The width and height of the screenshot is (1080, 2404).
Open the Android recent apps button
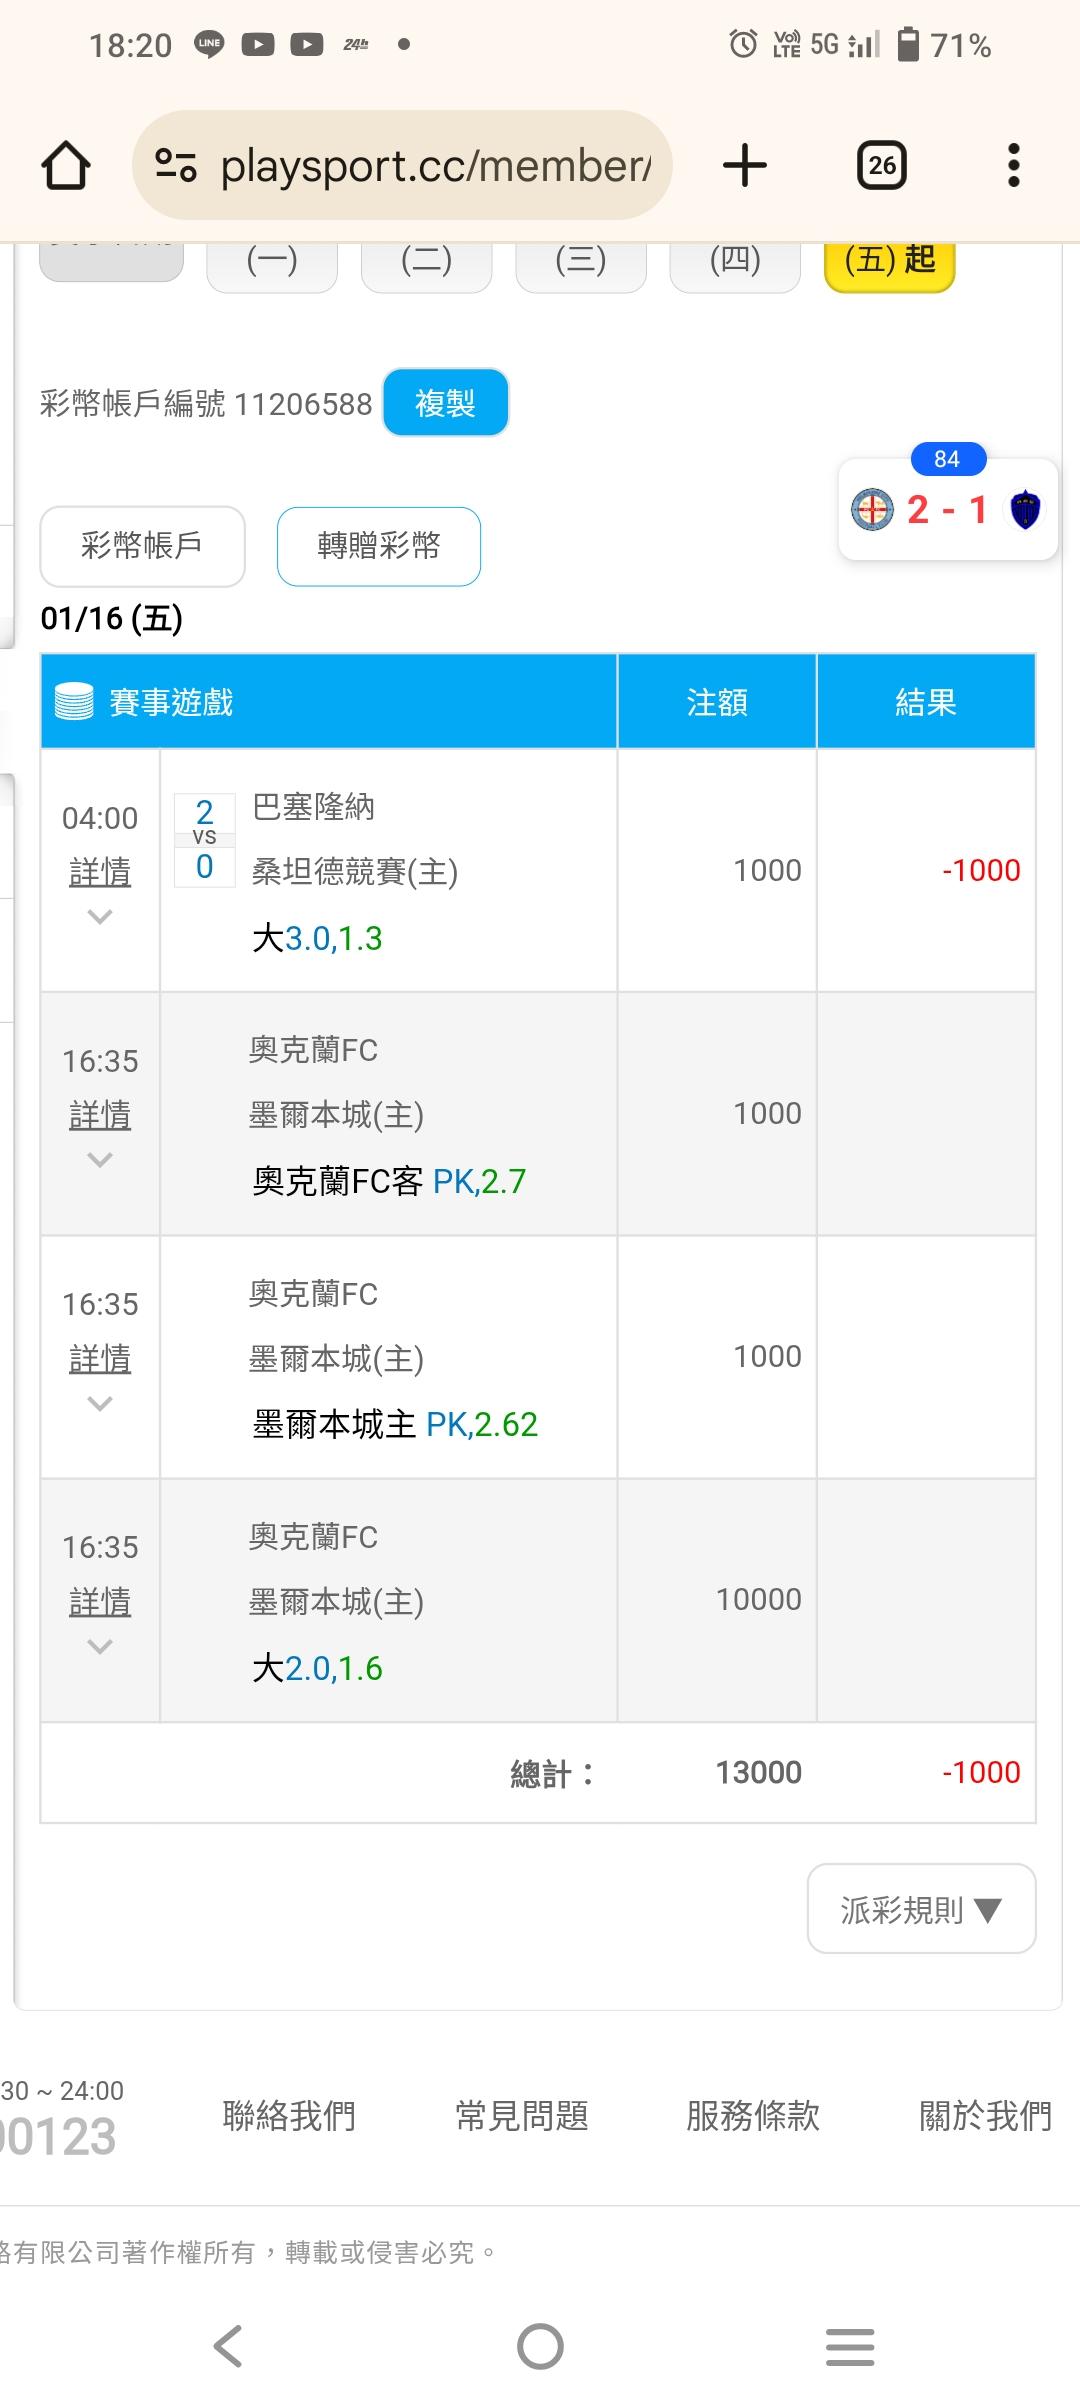tap(850, 2346)
